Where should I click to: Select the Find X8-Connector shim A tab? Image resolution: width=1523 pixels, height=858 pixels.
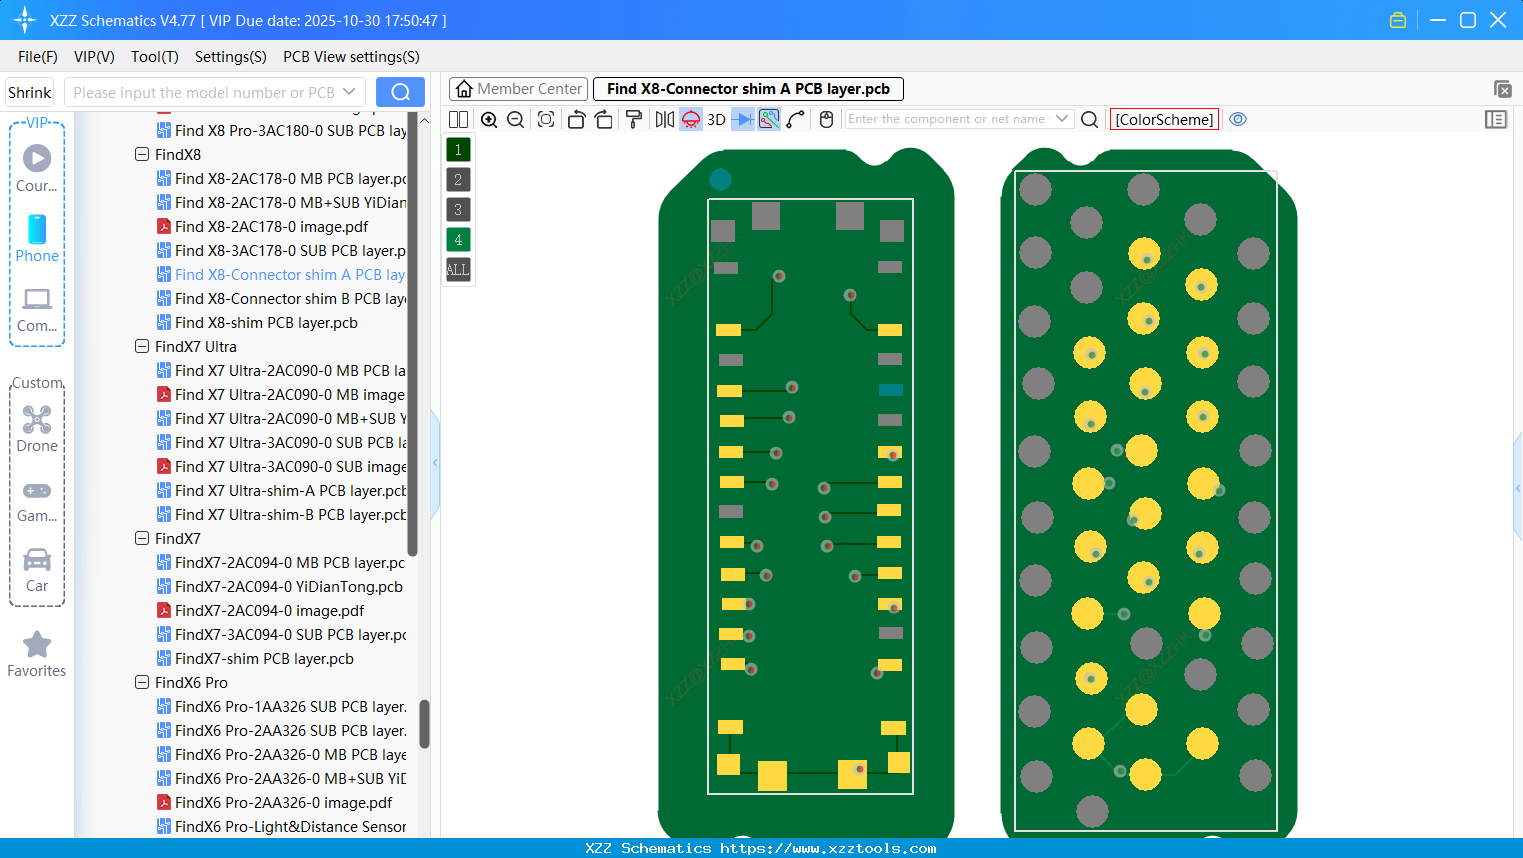(x=748, y=89)
